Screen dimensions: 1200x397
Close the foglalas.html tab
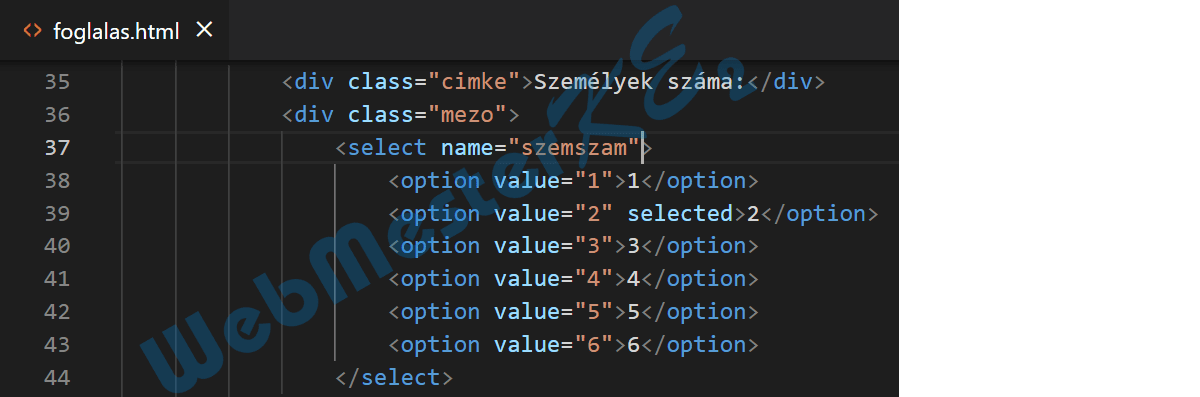pyautogui.click(x=205, y=30)
